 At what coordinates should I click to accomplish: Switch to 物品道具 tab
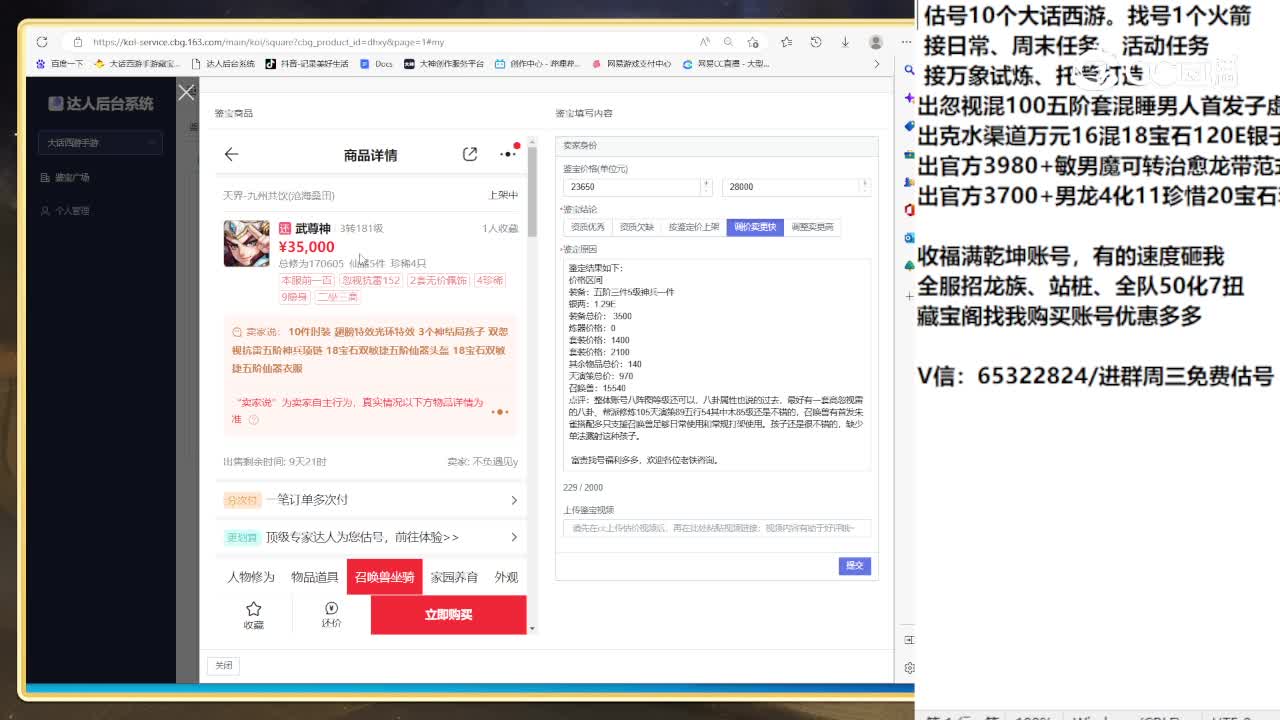[315, 577]
